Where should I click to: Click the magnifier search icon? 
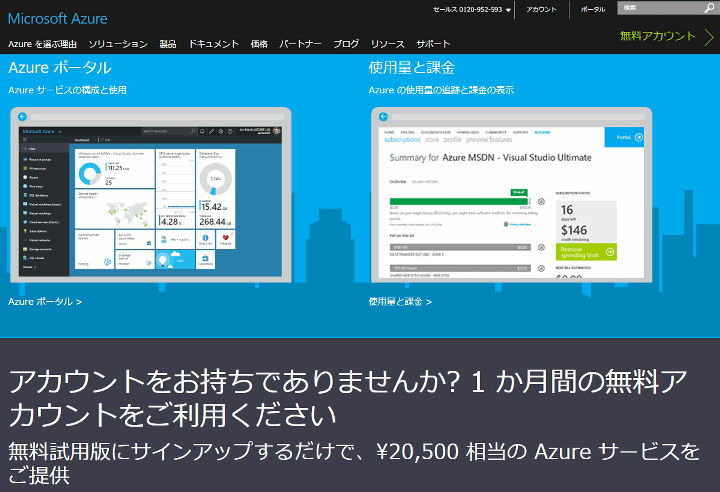pos(710,8)
